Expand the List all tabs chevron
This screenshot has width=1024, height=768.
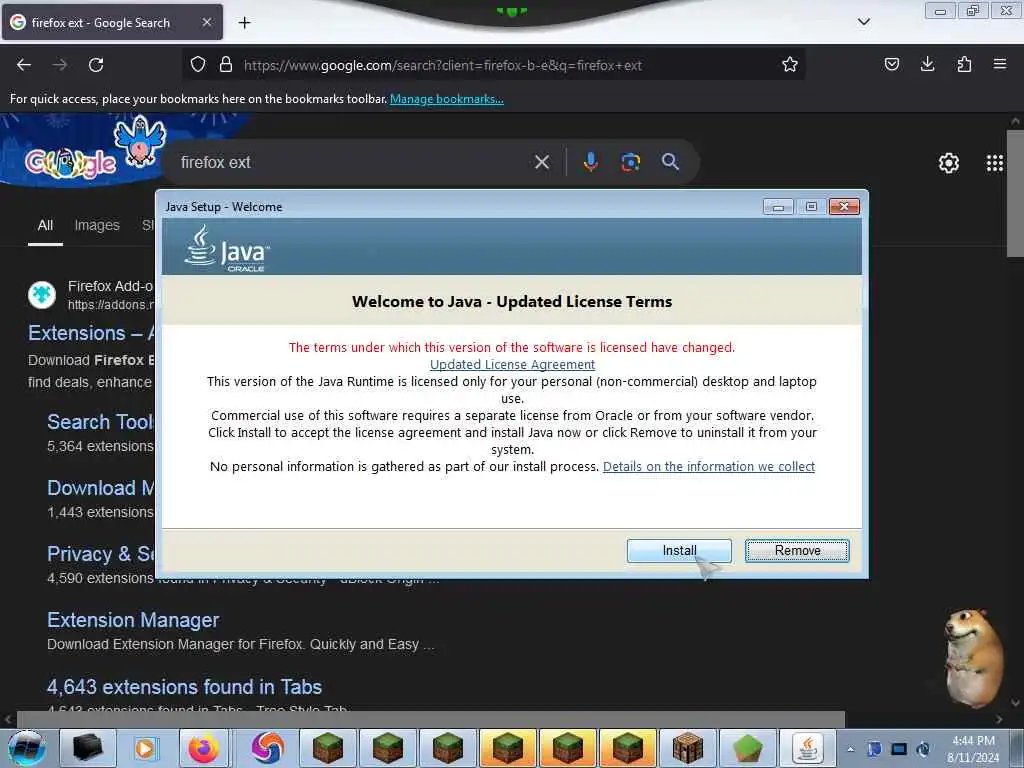(863, 22)
